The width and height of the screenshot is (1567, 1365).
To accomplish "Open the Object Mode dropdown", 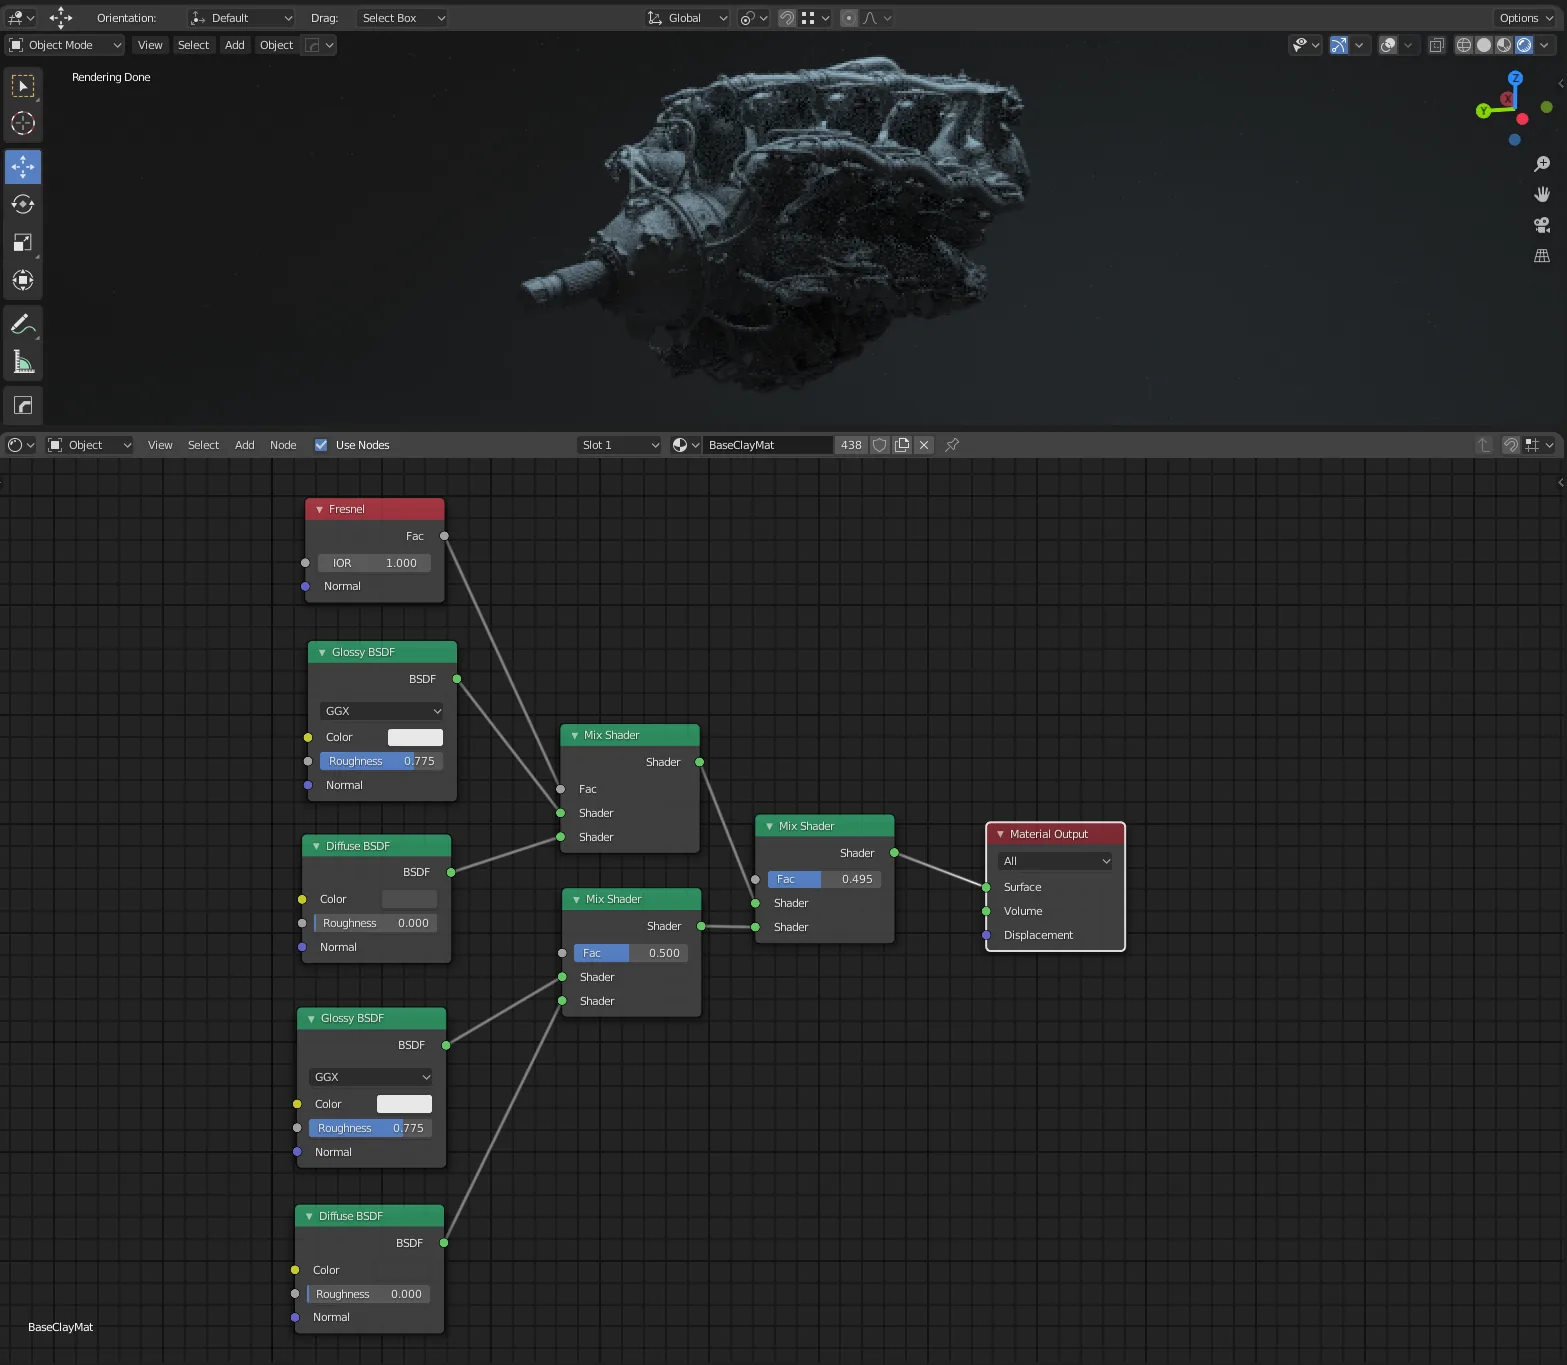I will tap(65, 45).
